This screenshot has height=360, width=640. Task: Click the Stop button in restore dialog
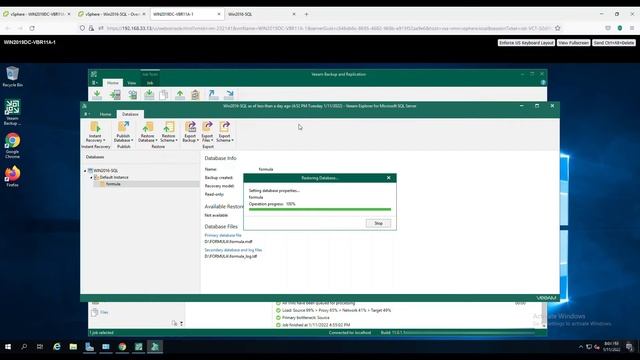pos(378,223)
